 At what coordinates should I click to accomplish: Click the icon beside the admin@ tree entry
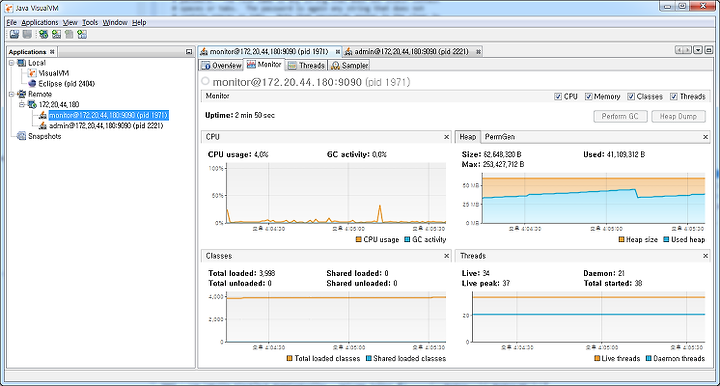point(43,125)
